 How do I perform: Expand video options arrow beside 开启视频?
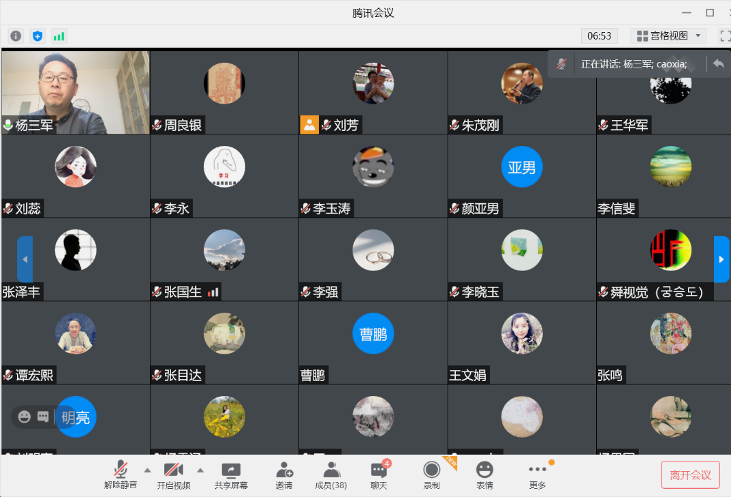point(200,469)
